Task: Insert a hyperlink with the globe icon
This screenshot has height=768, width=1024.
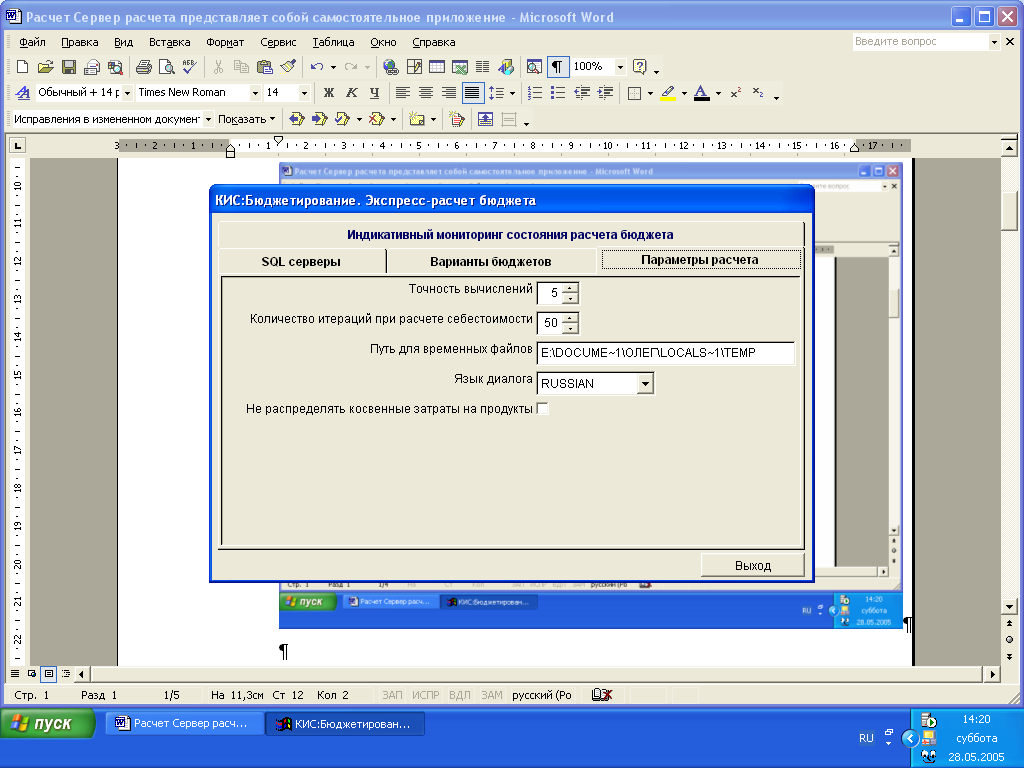Action: tap(391, 67)
